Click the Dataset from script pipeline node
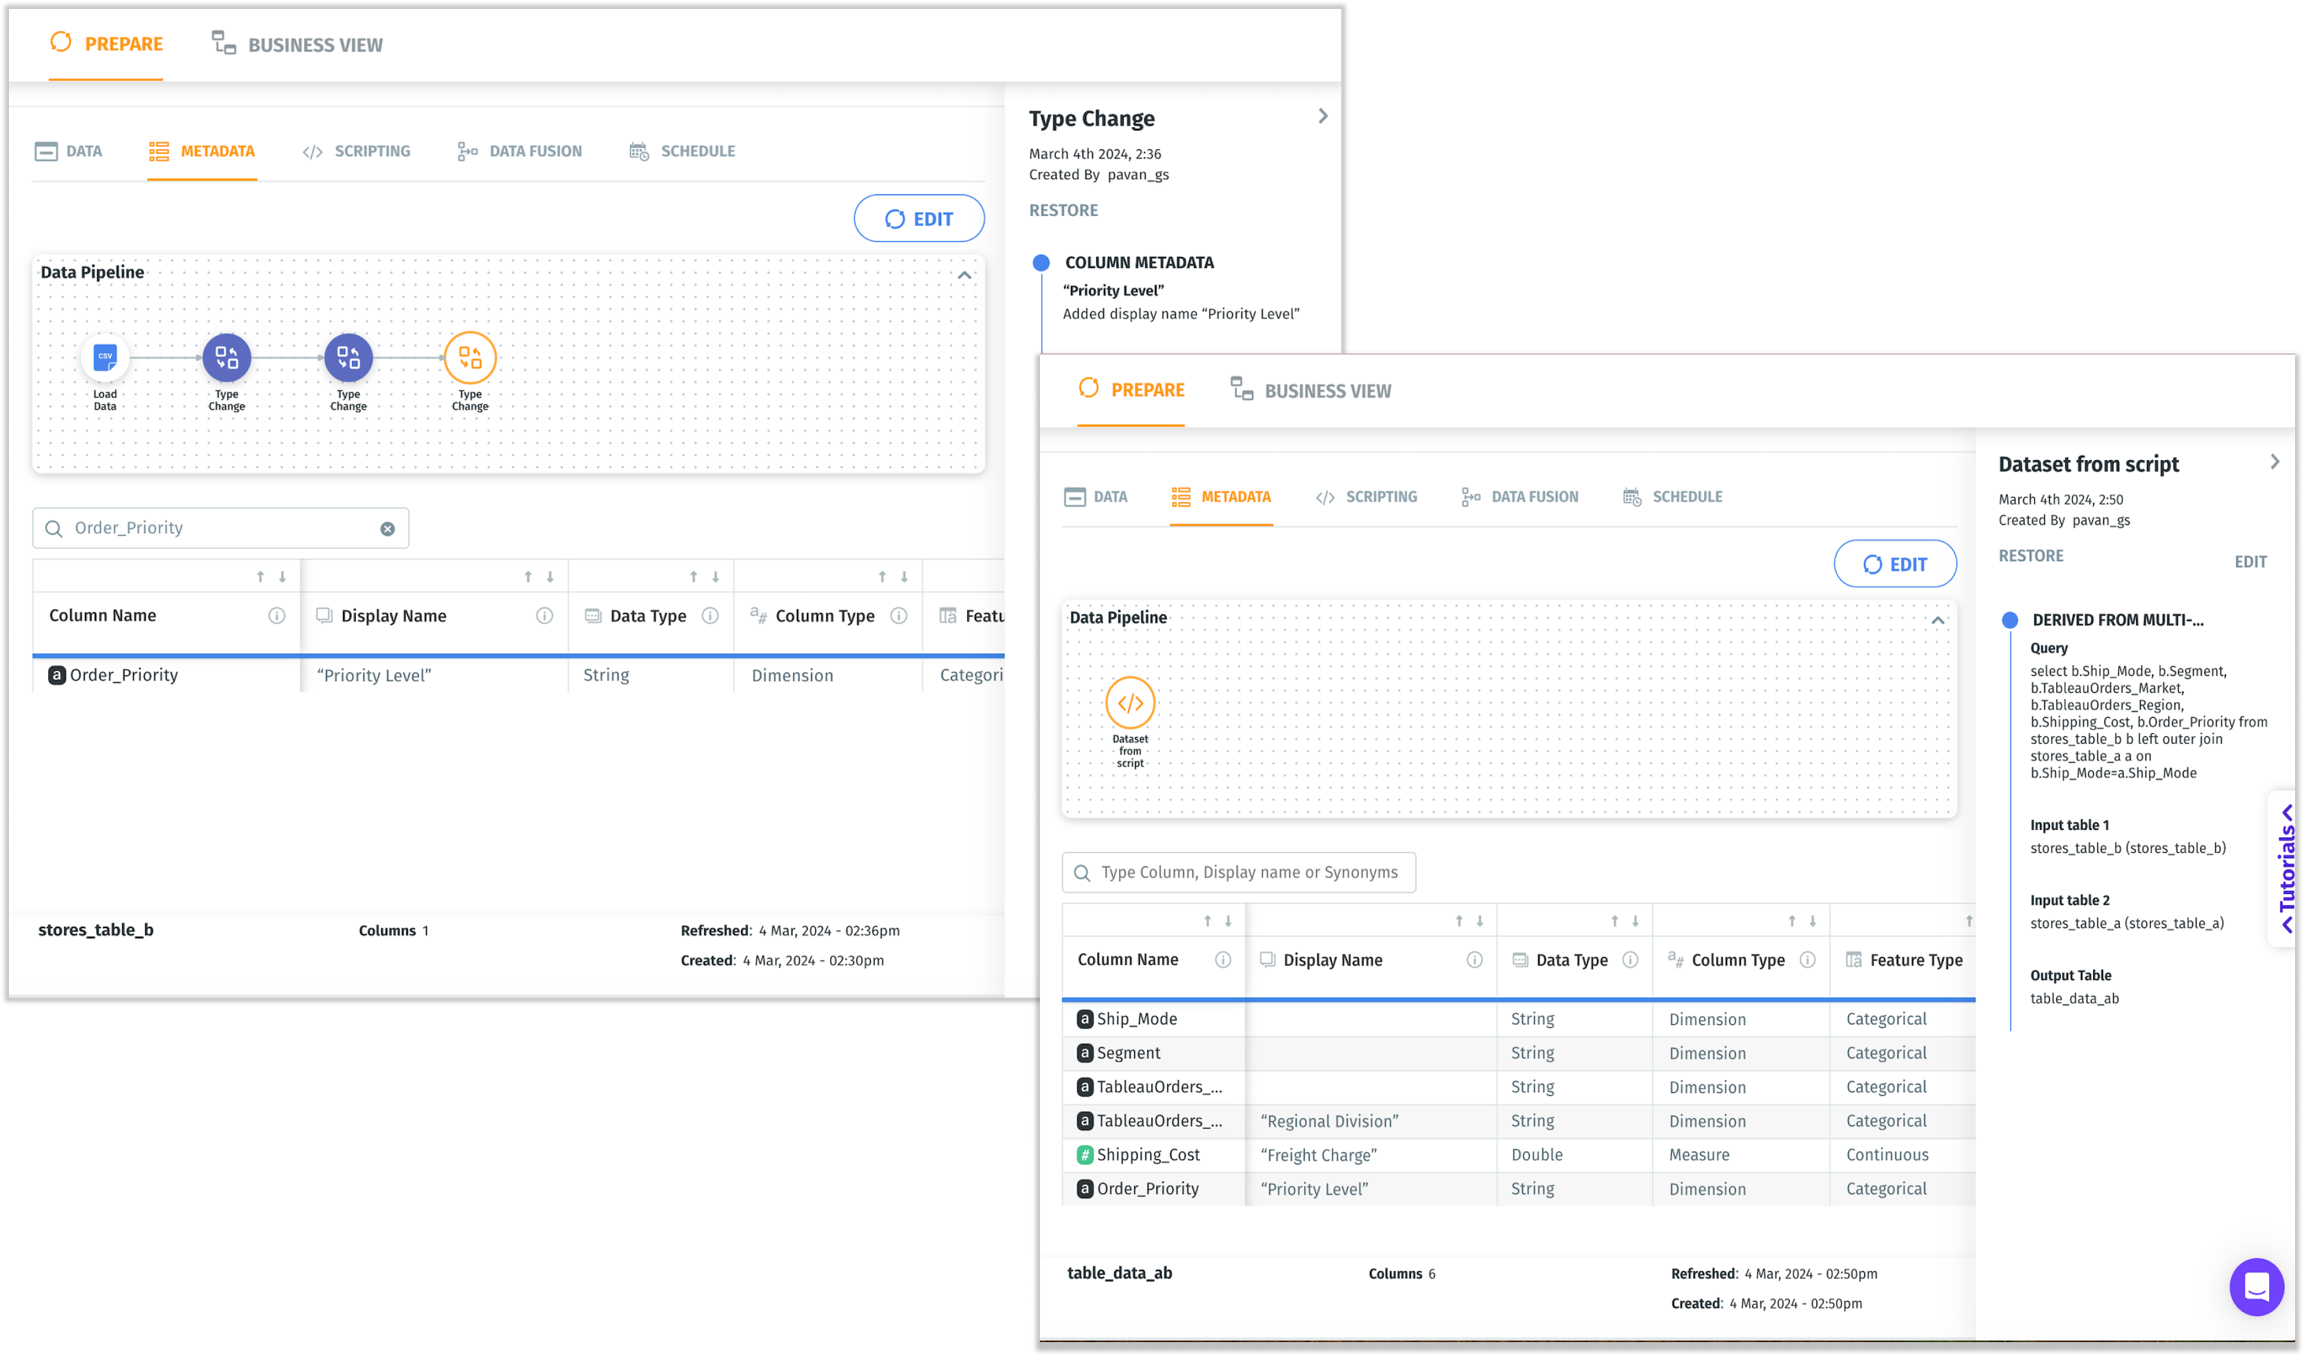 (x=1130, y=703)
